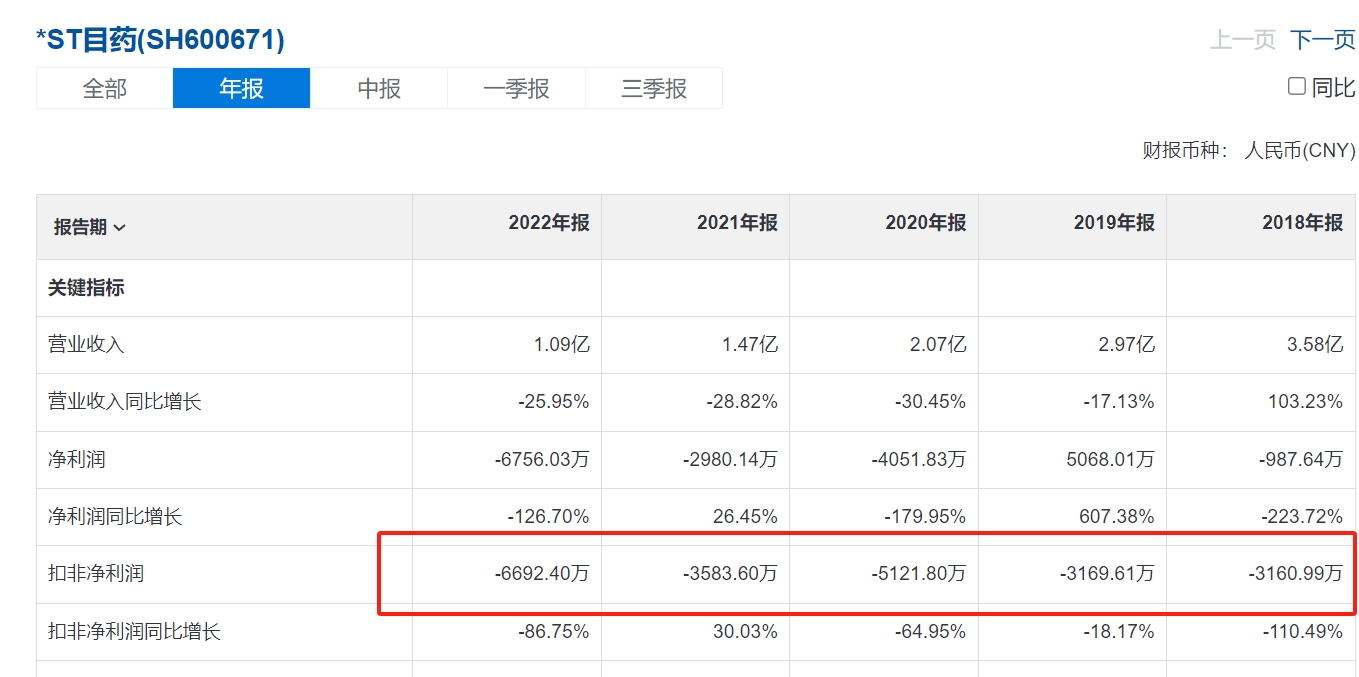Click the 2022 扣非净利润 value -6692.40万
This screenshot has height=677, width=1359.
pos(542,574)
